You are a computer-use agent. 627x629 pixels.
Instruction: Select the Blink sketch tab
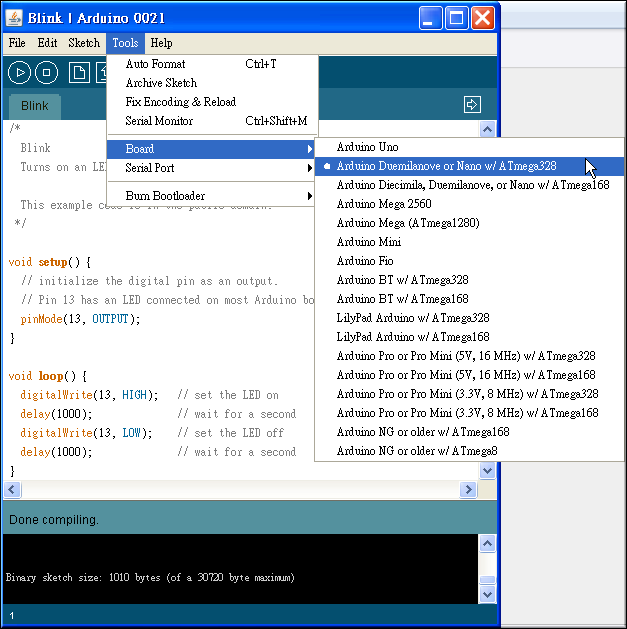[35, 106]
